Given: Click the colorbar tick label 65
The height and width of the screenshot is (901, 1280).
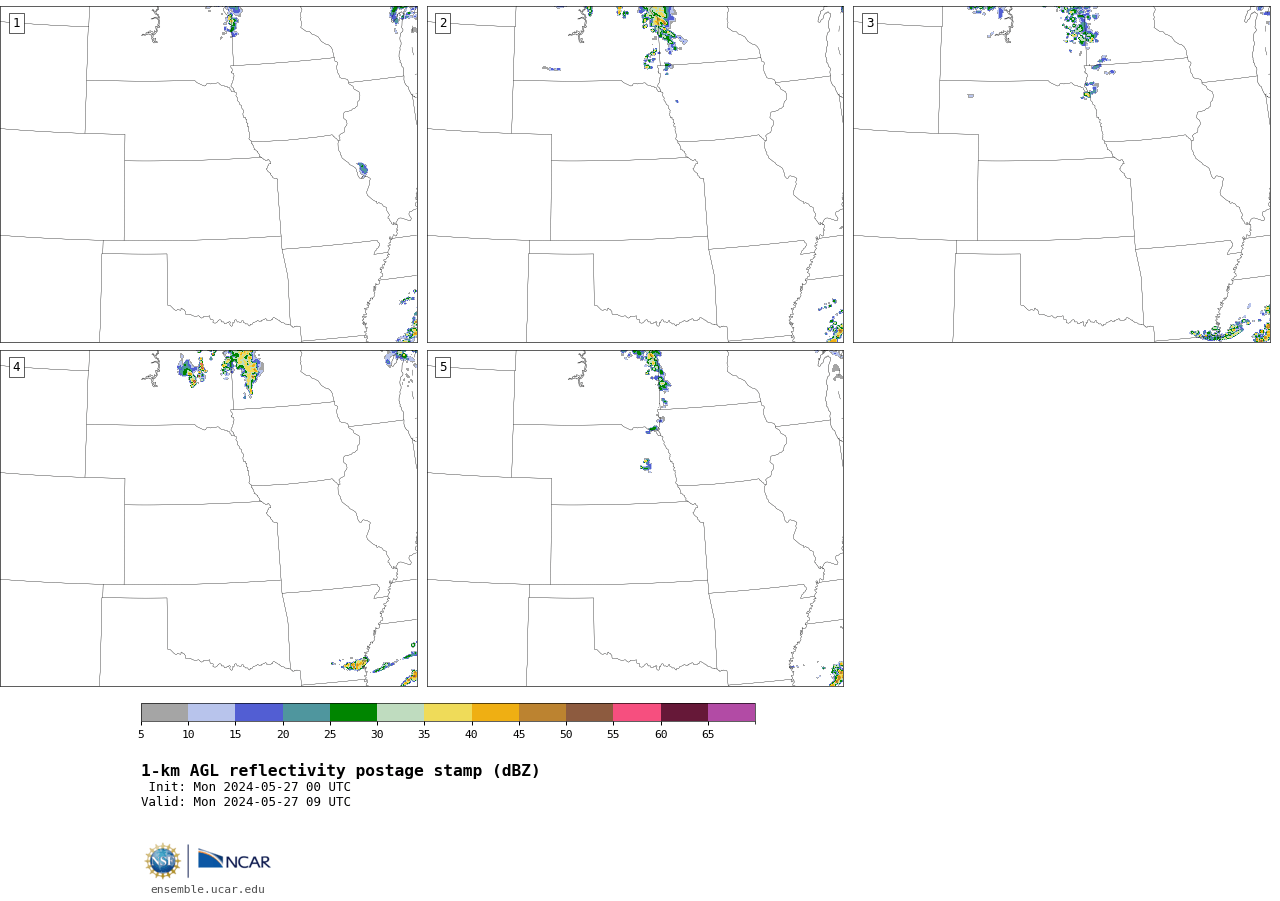Looking at the screenshot, I should (708, 735).
